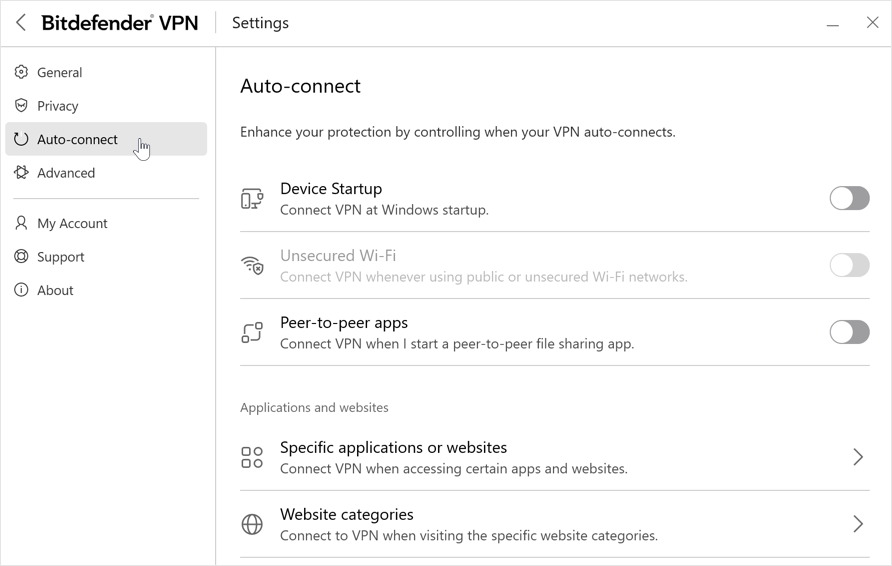The height and width of the screenshot is (566, 892).
Task: Turn on Peer-to-peer apps toggle
Action: 849,332
